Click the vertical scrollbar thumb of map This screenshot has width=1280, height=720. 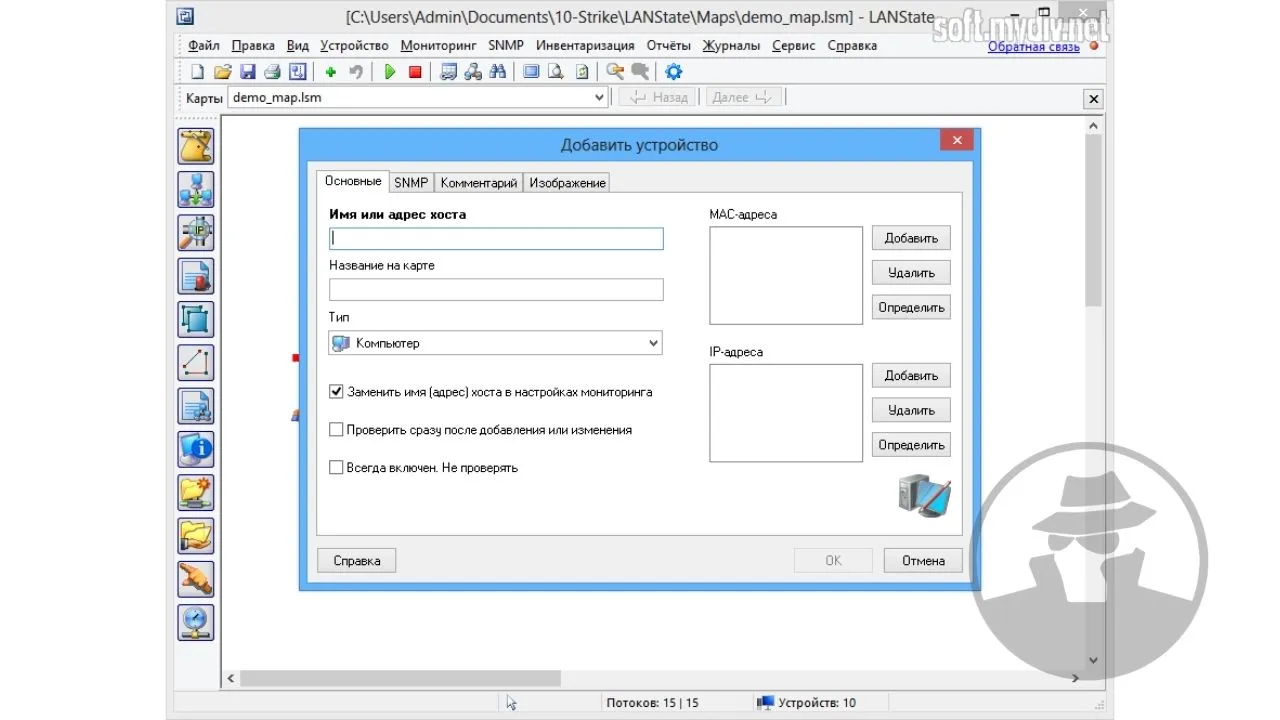point(1093,220)
